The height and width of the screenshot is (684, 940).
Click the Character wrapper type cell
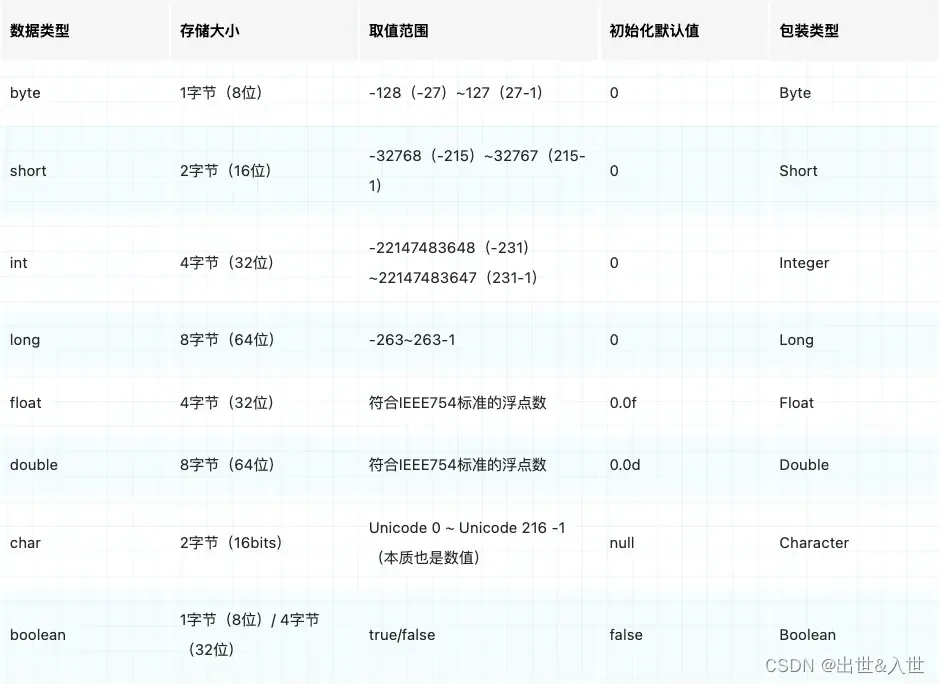(814, 543)
